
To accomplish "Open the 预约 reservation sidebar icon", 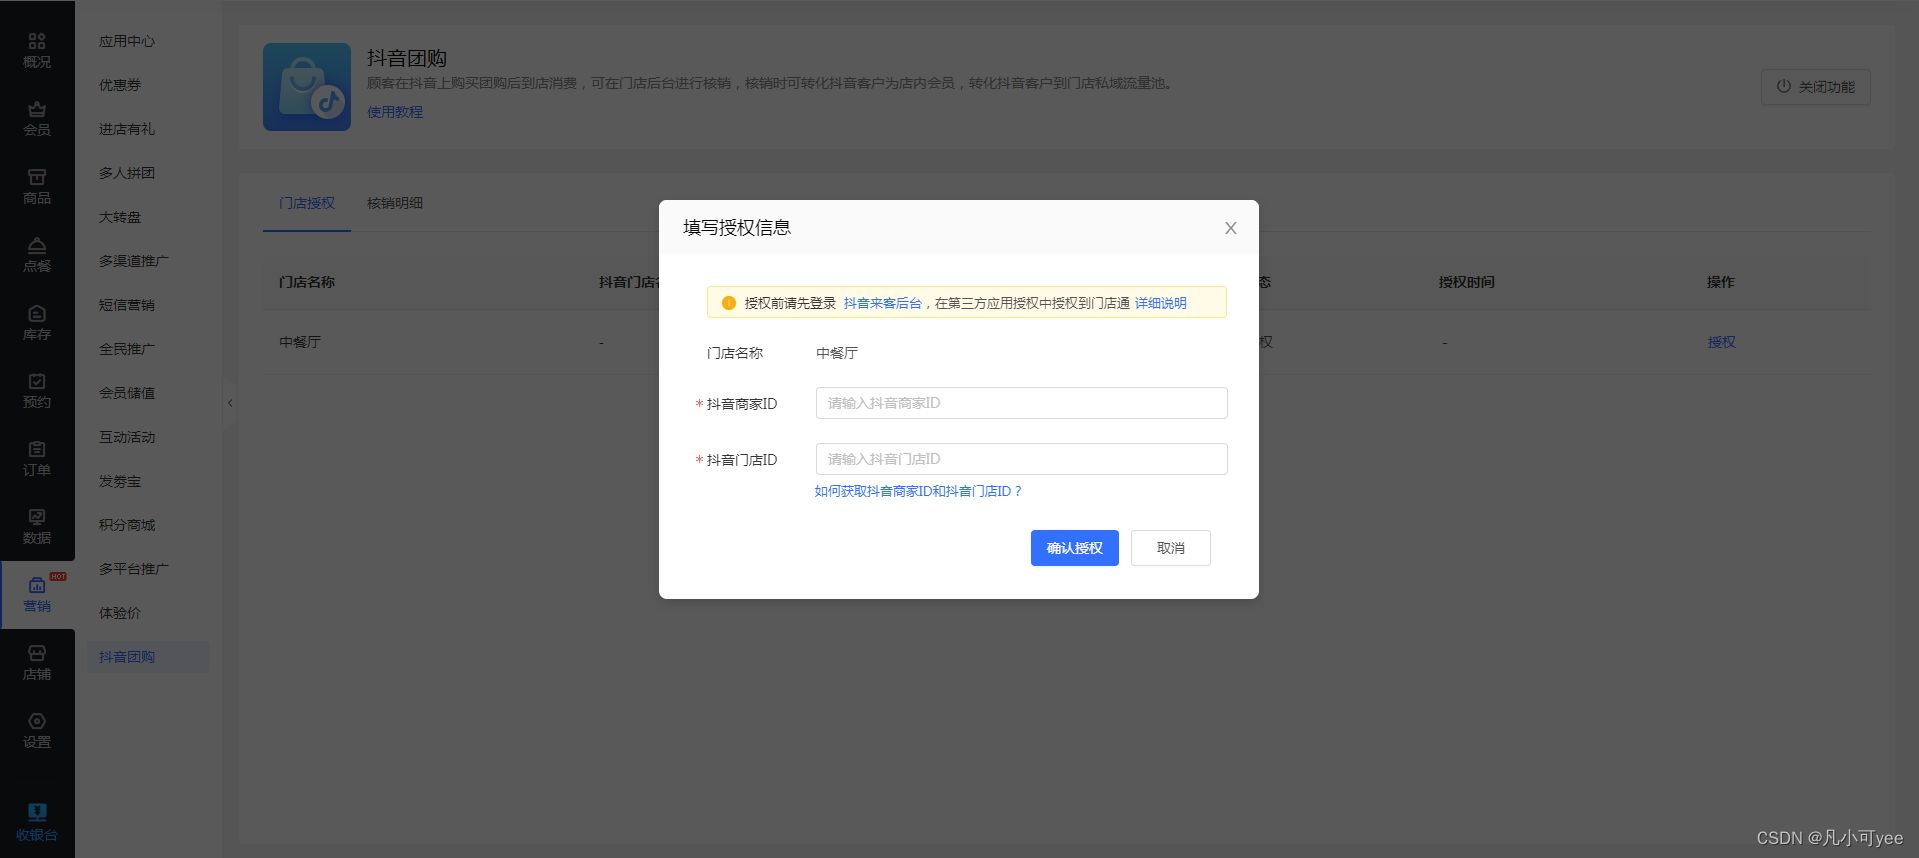I will 37,390.
